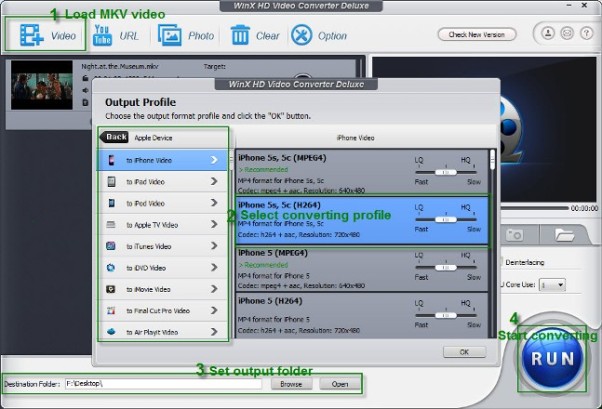Expand the to Final Cut Pro Video chevron
Viewport: 602px width, 409px height.
(x=214, y=311)
